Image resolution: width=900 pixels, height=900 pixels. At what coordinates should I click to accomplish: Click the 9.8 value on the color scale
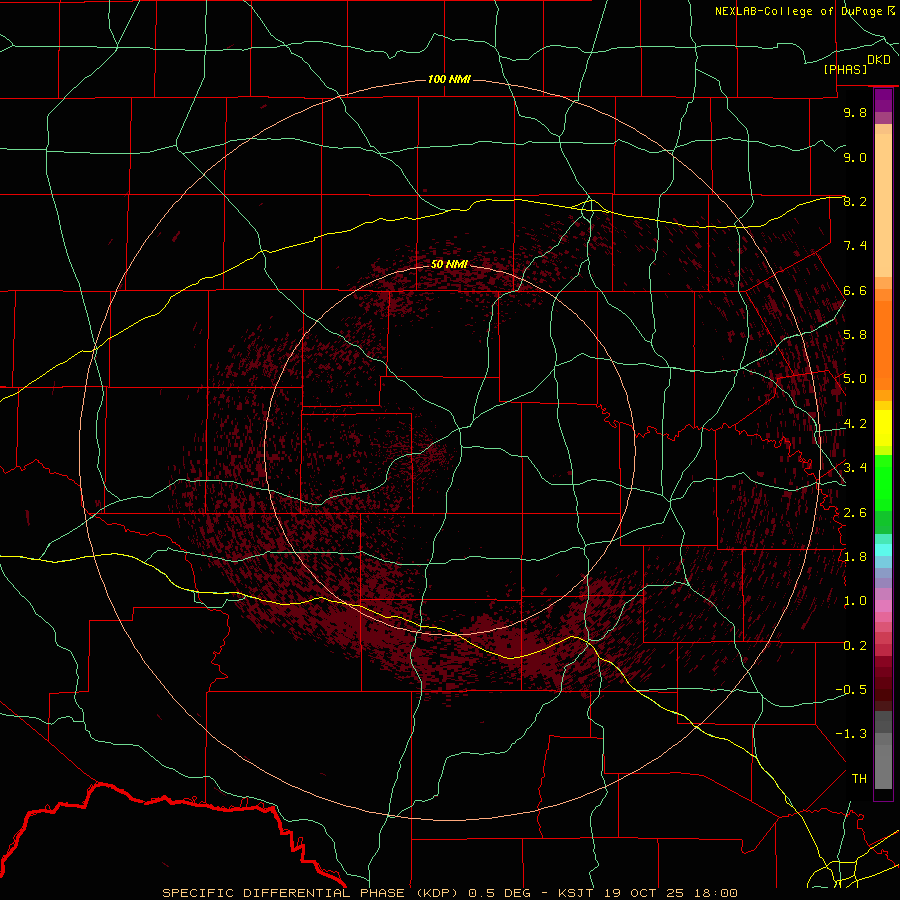(855, 112)
